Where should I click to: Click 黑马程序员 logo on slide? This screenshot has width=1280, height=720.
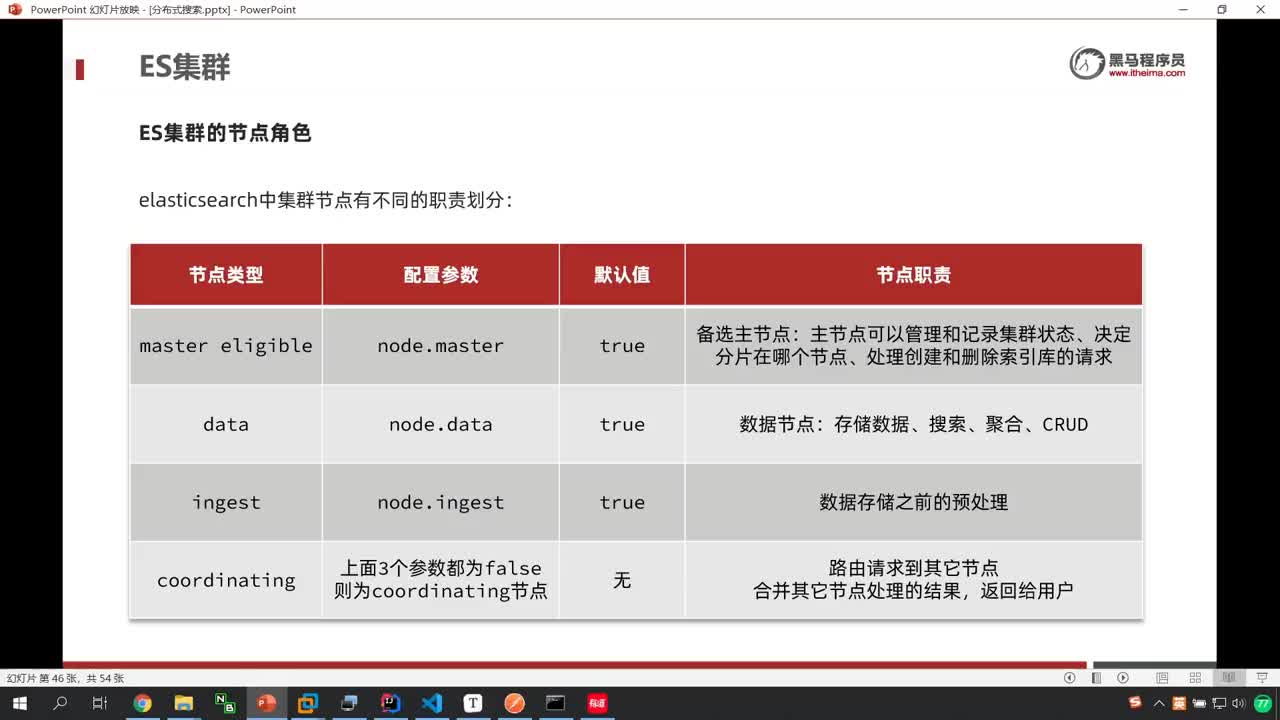pos(1127,63)
